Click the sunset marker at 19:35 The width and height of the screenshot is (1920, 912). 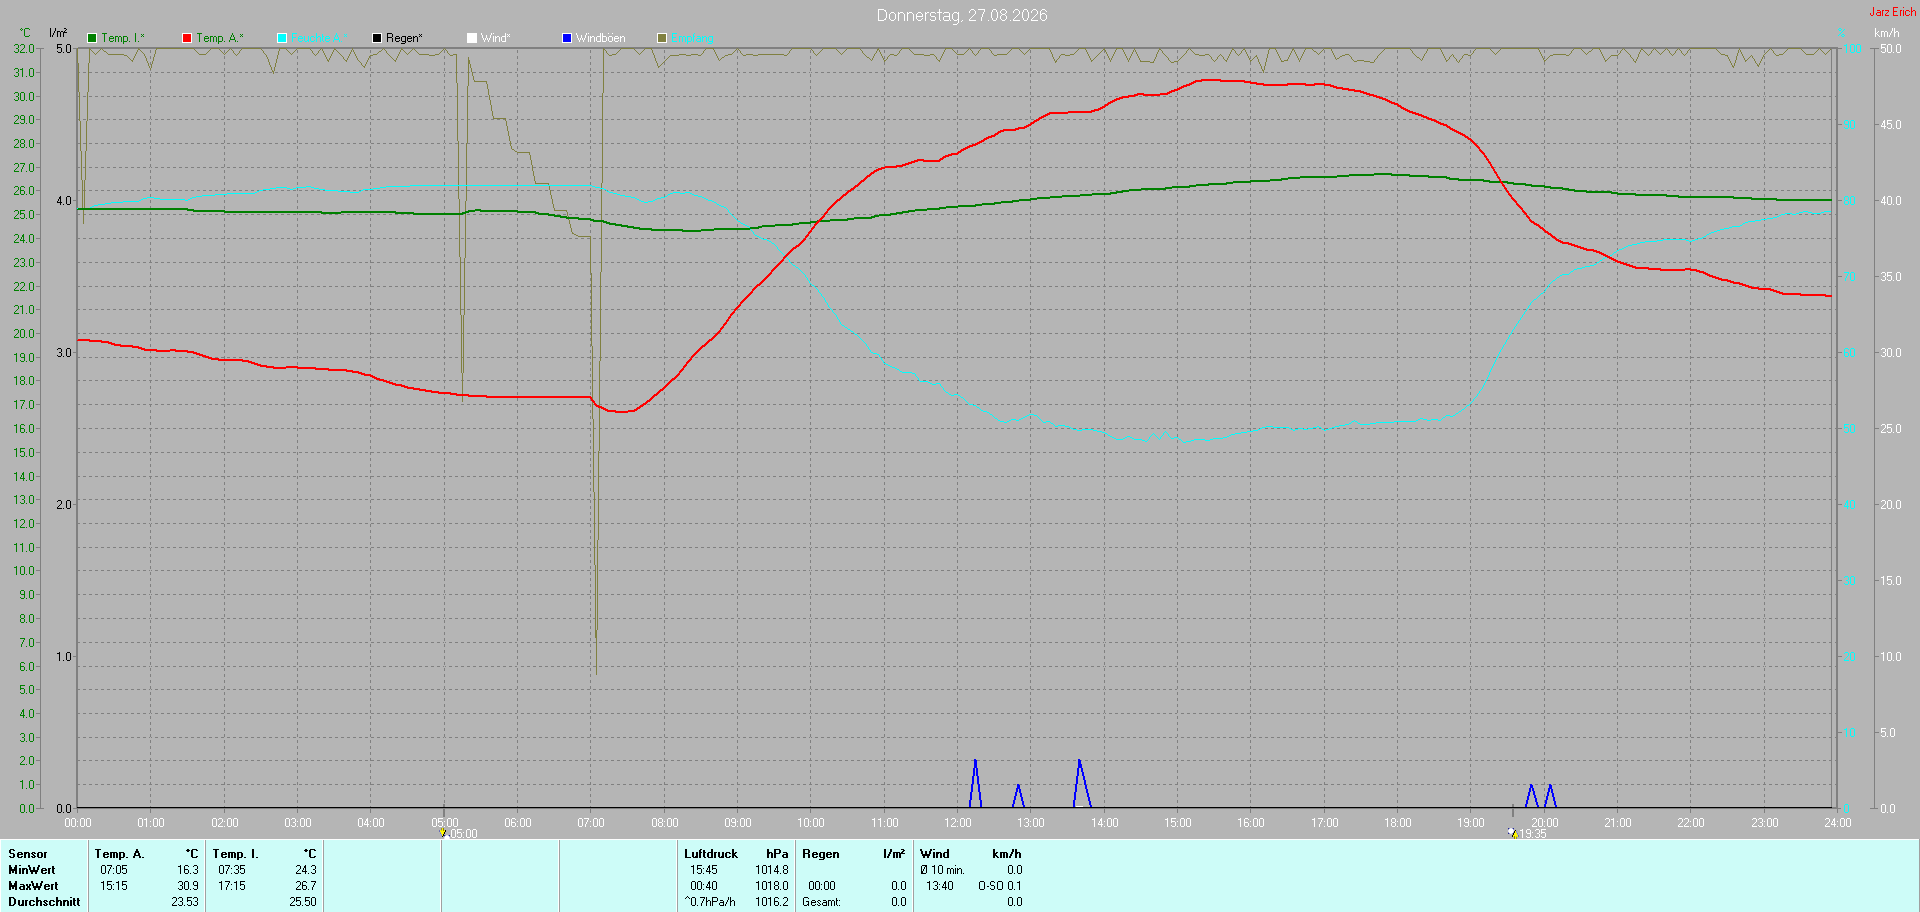[x=1512, y=833]
